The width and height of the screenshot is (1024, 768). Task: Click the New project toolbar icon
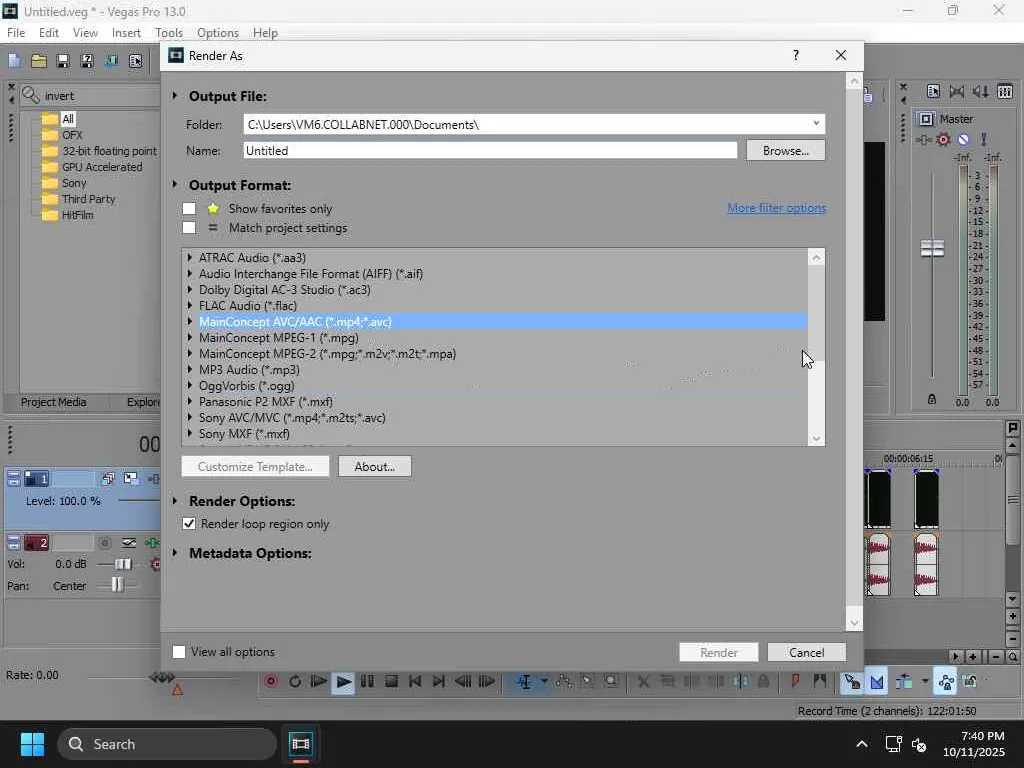[14, 61]
